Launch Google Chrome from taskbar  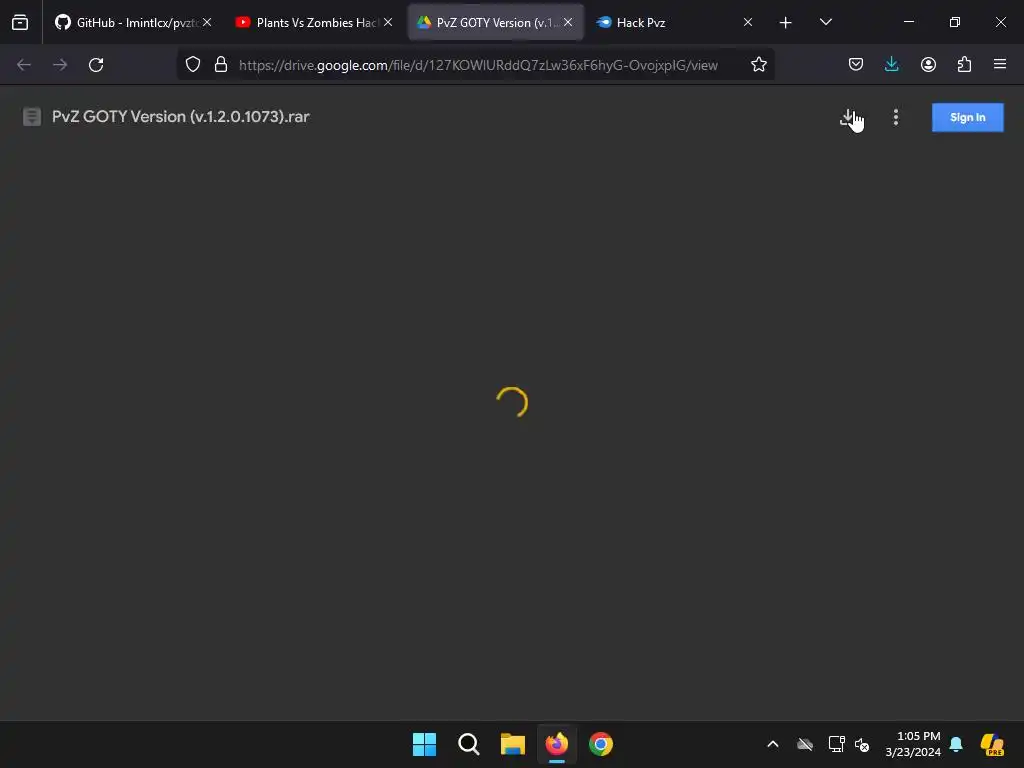point(601,744)
